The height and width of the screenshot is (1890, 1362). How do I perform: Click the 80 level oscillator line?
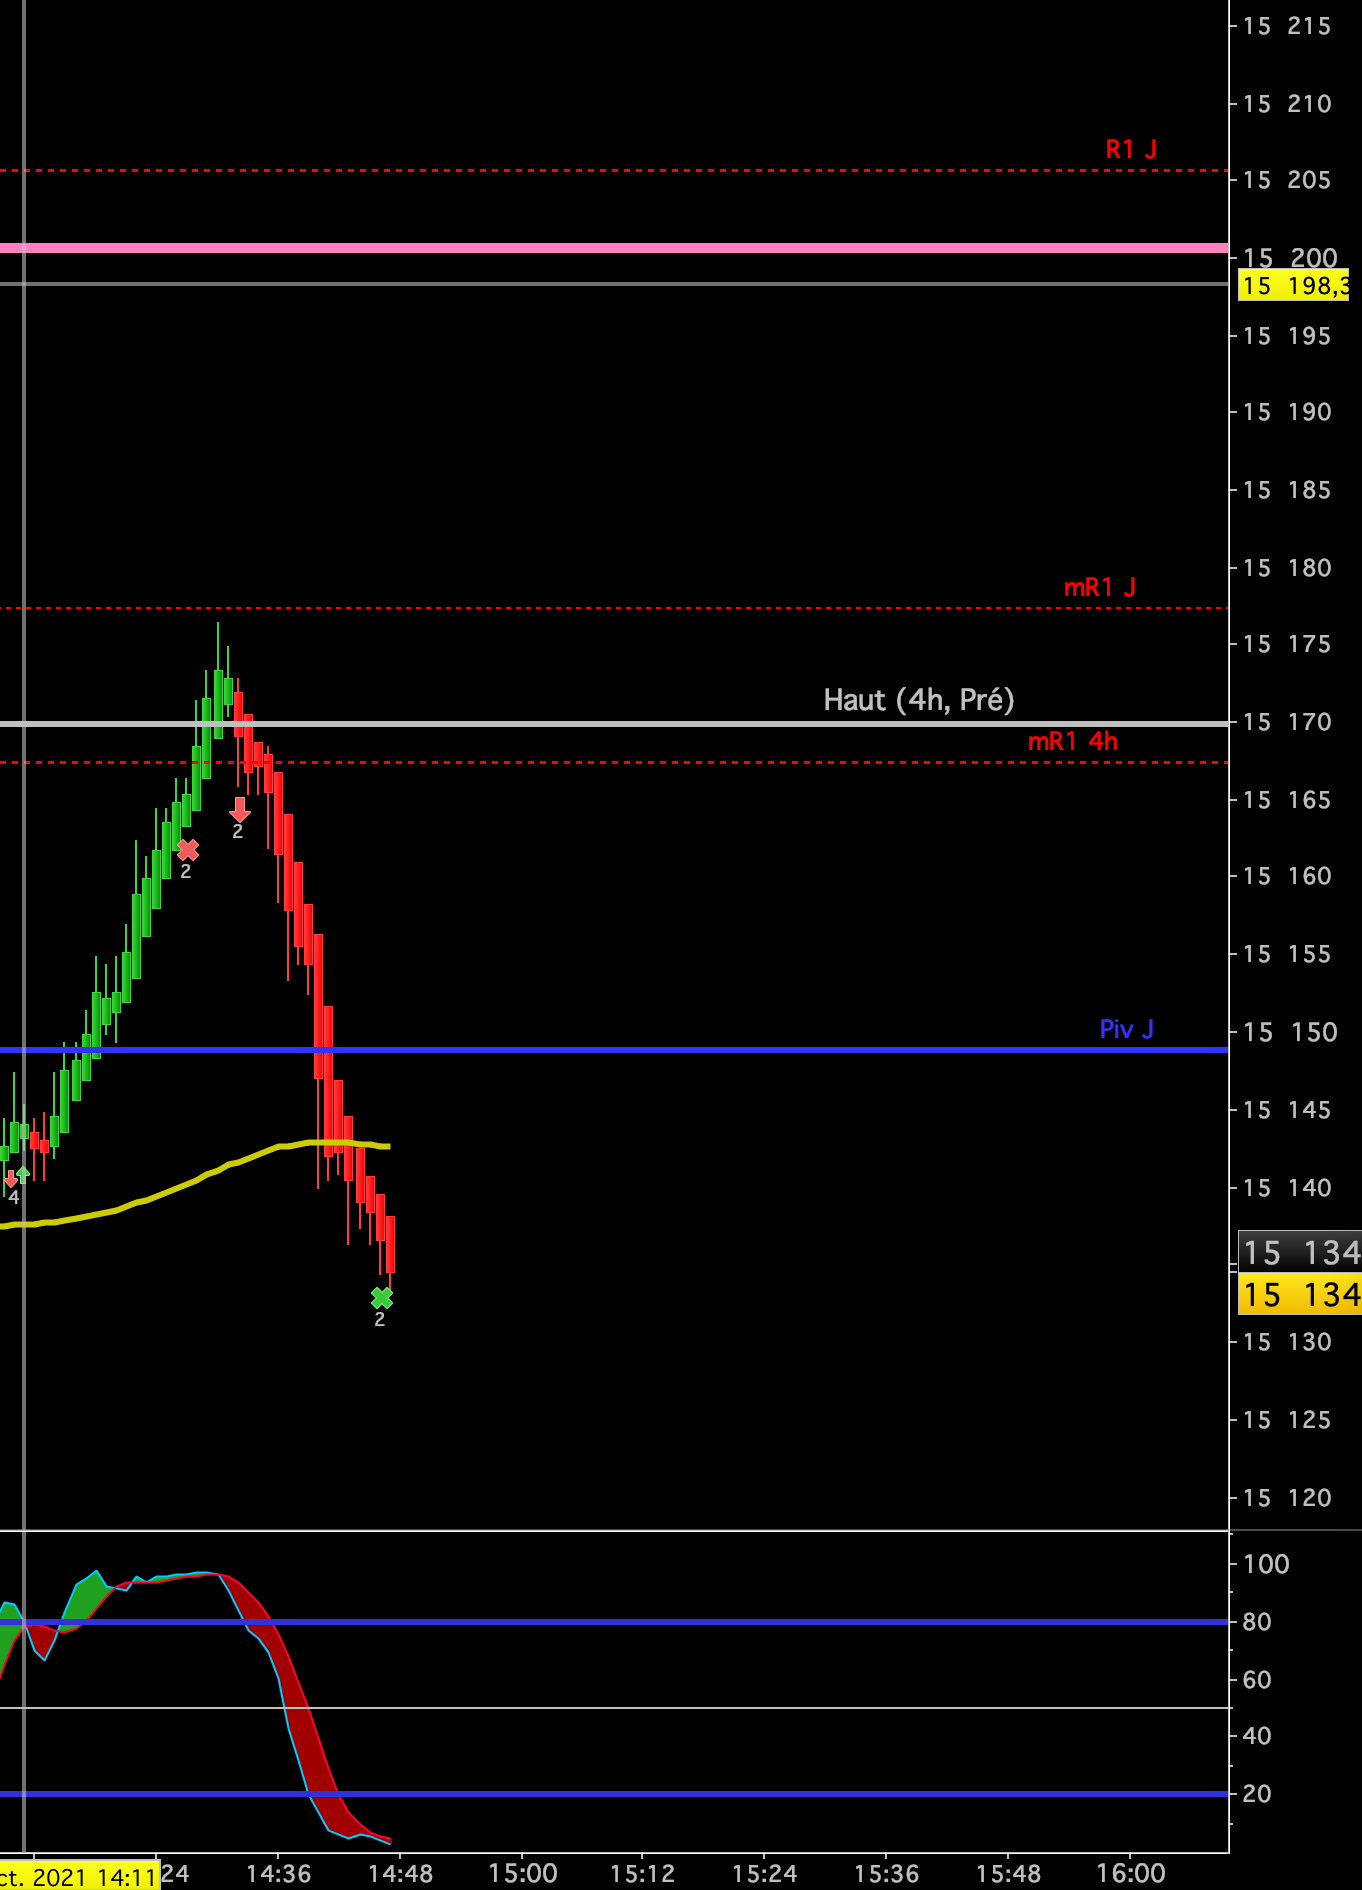[x=614, y=1622]
